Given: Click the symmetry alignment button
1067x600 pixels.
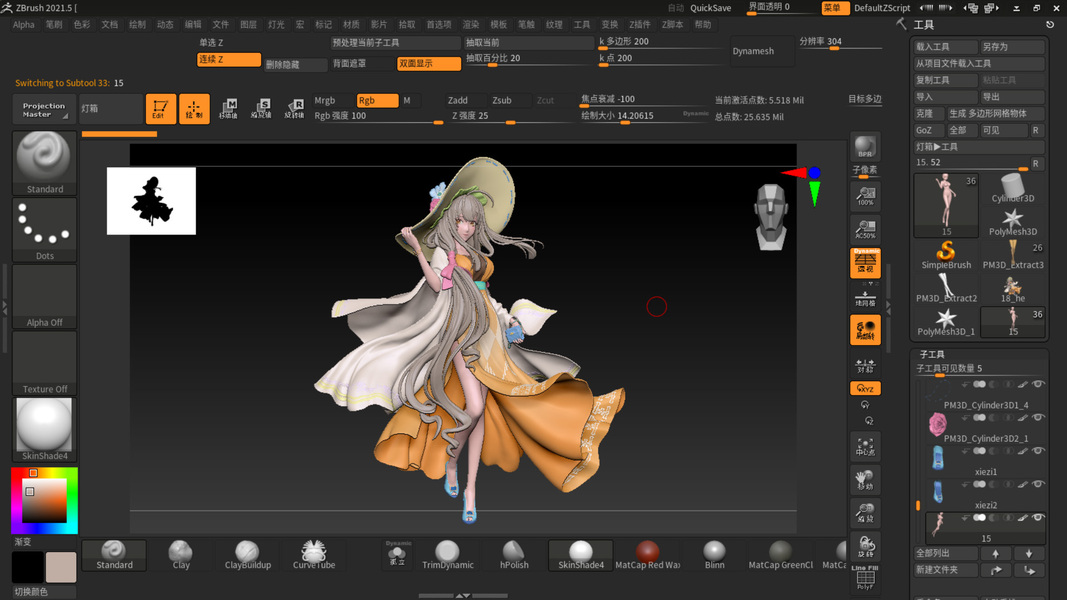Looking at the screenshot, I should [x=865, y=365].
